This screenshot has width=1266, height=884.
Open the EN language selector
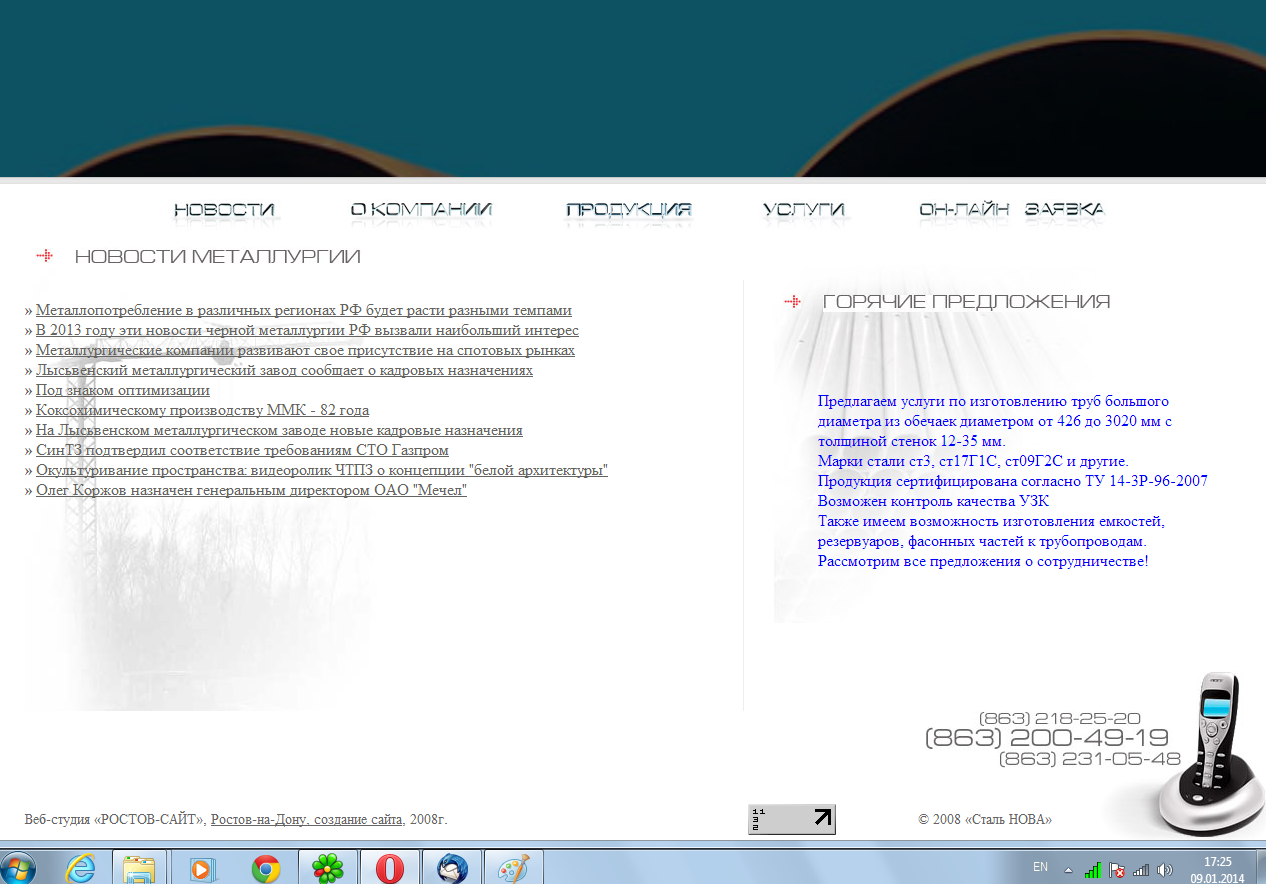click(x=1040, y=867)
